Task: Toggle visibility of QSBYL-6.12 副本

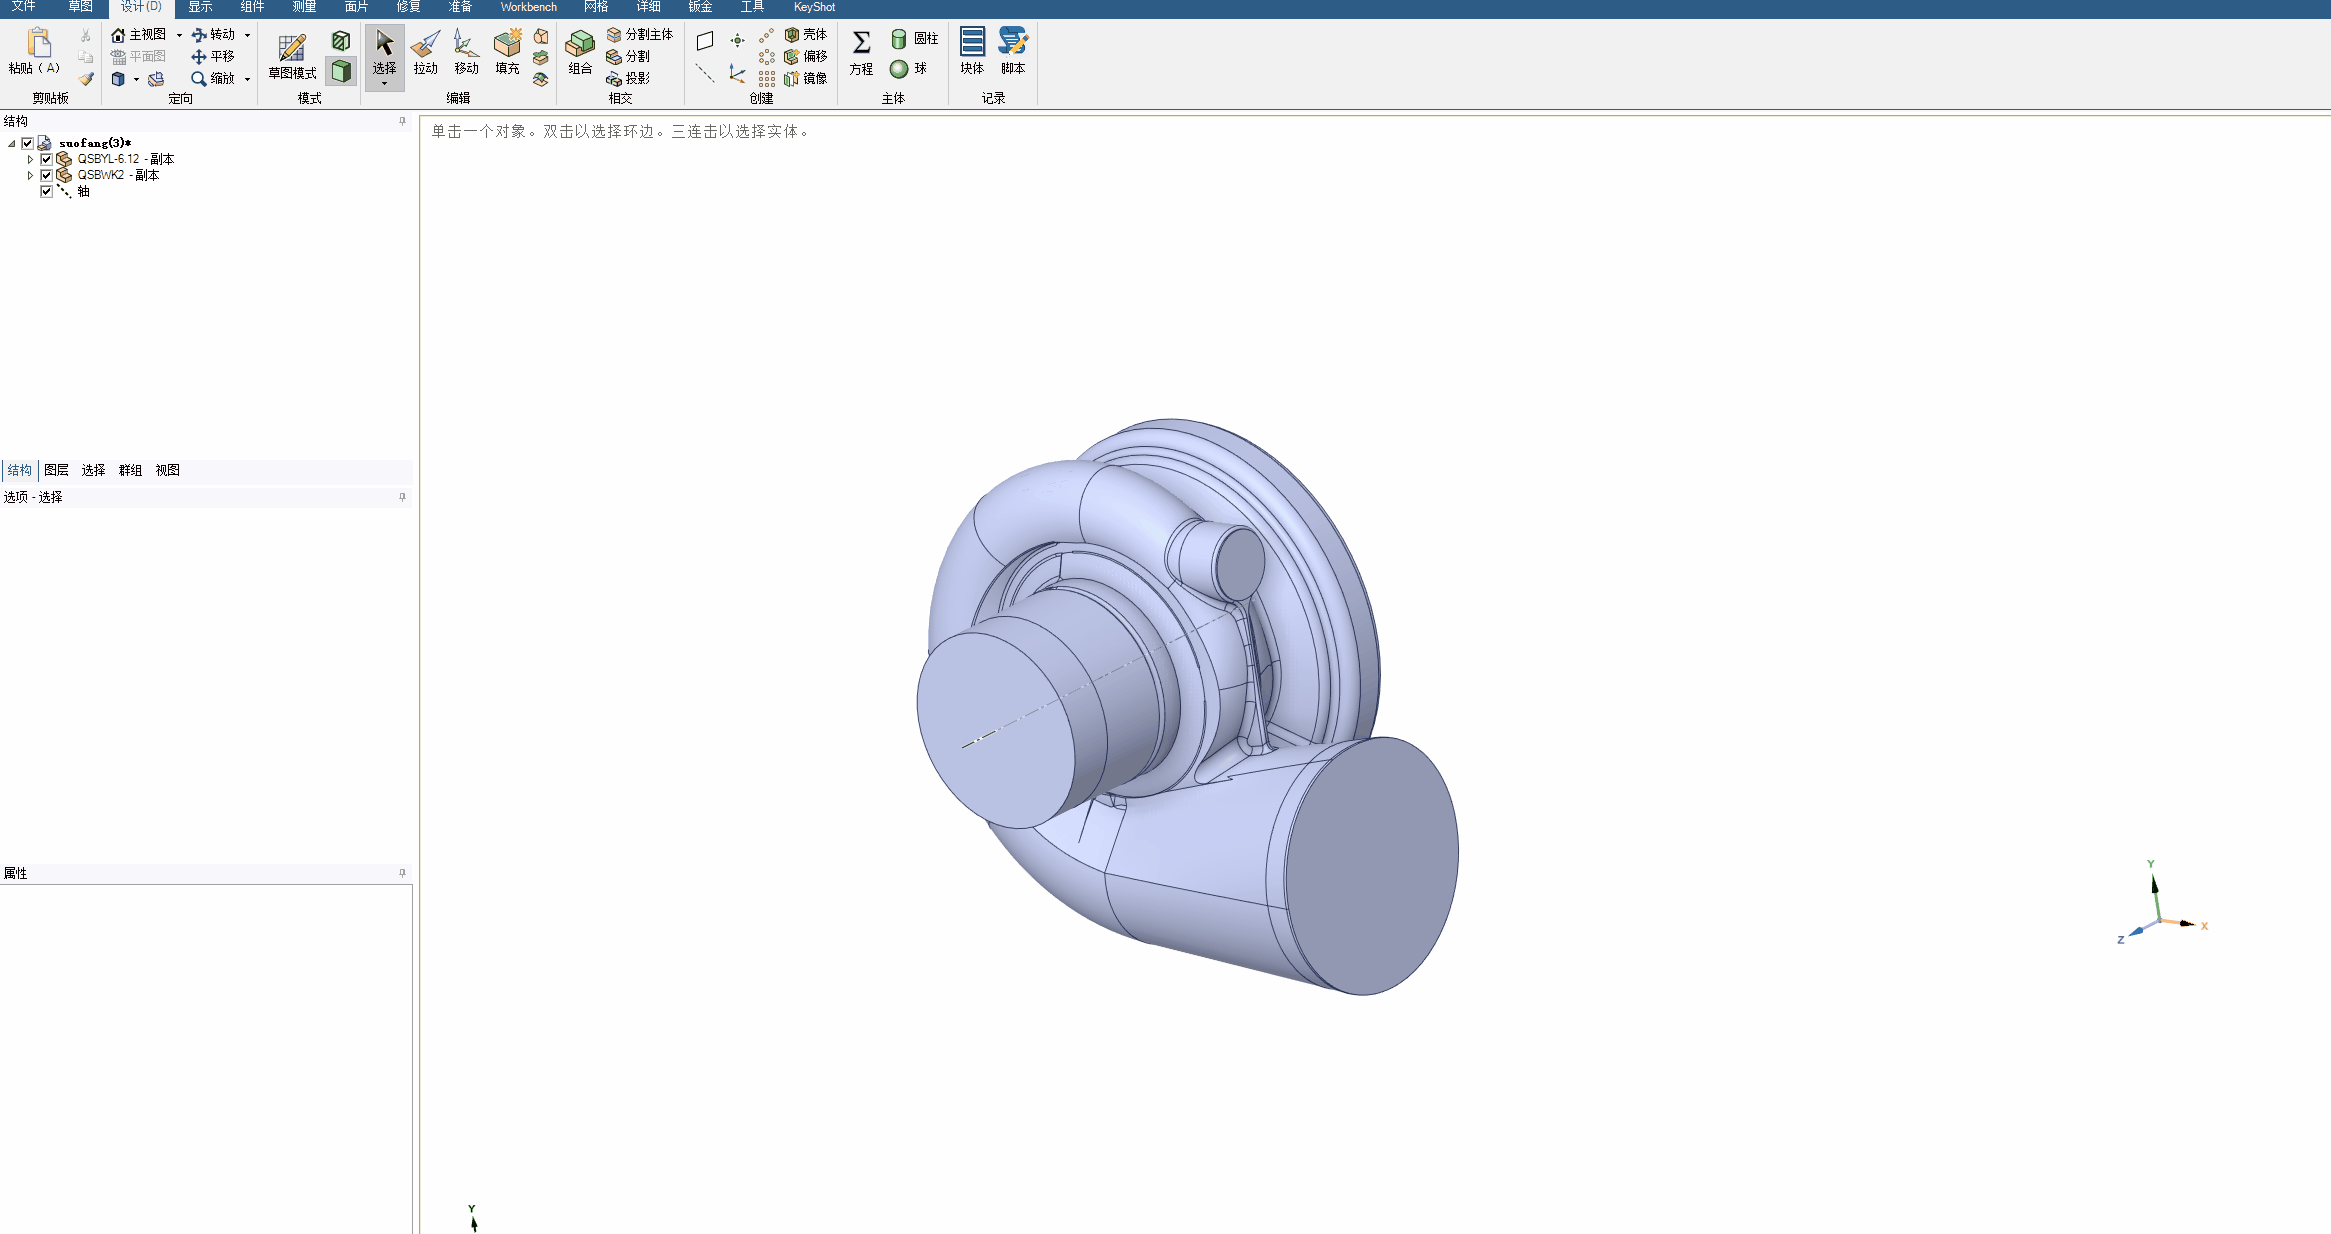Action: tap(46, 159)
